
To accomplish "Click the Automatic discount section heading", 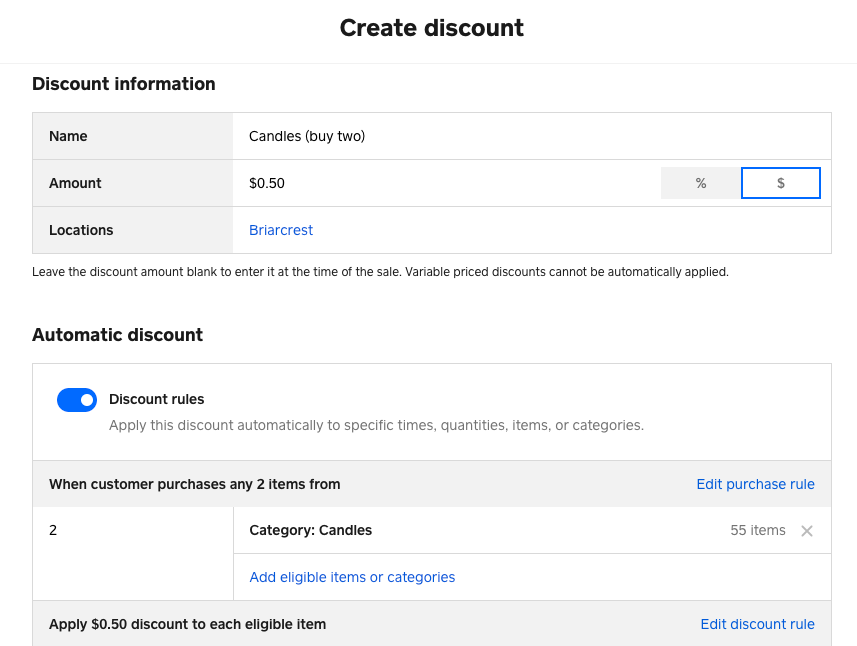I will tap(117, 335).
